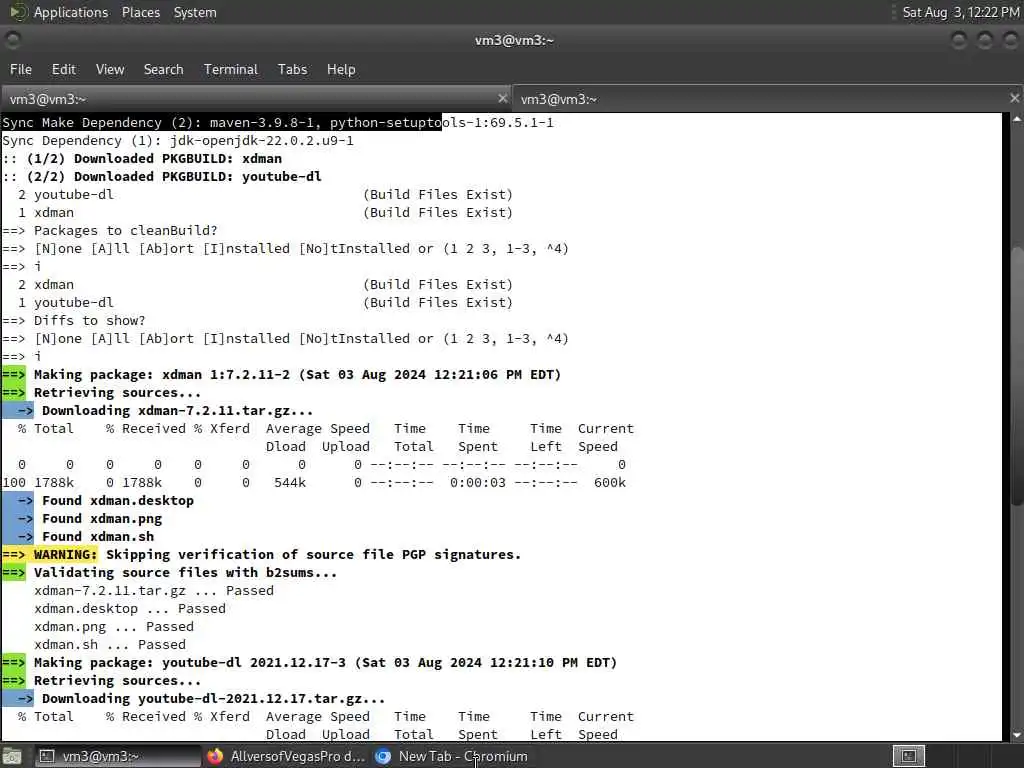Close the terminal window from title bar
The image size is (1024, 768).
[x=1010, y=40]
